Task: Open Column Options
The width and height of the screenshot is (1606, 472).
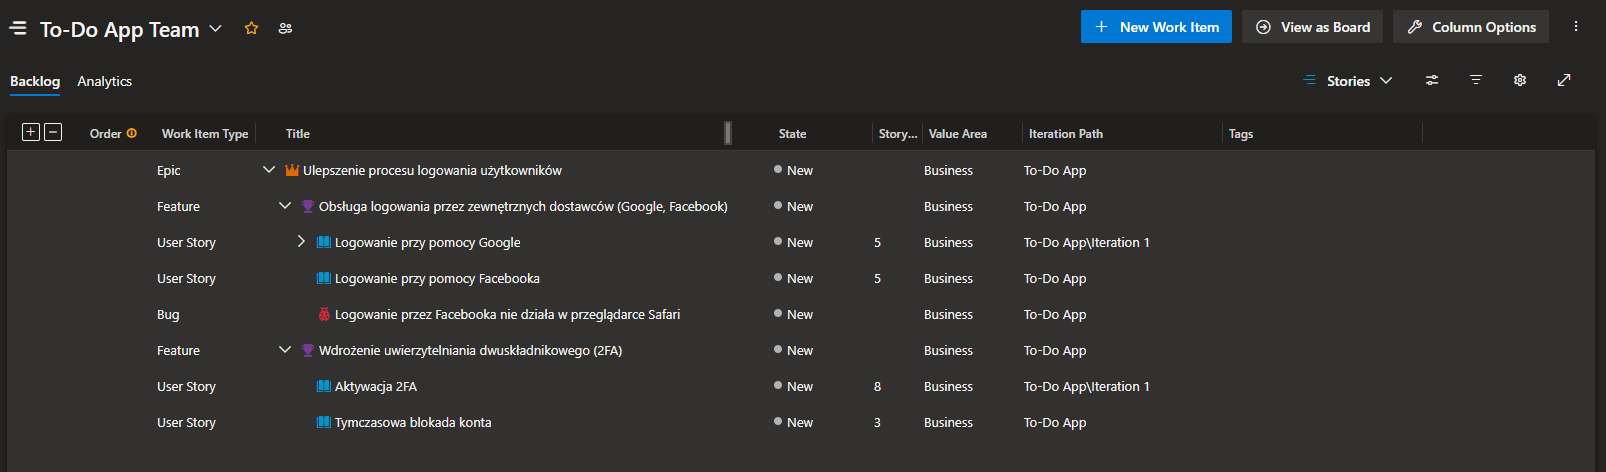Action: tap(1471, 27)
